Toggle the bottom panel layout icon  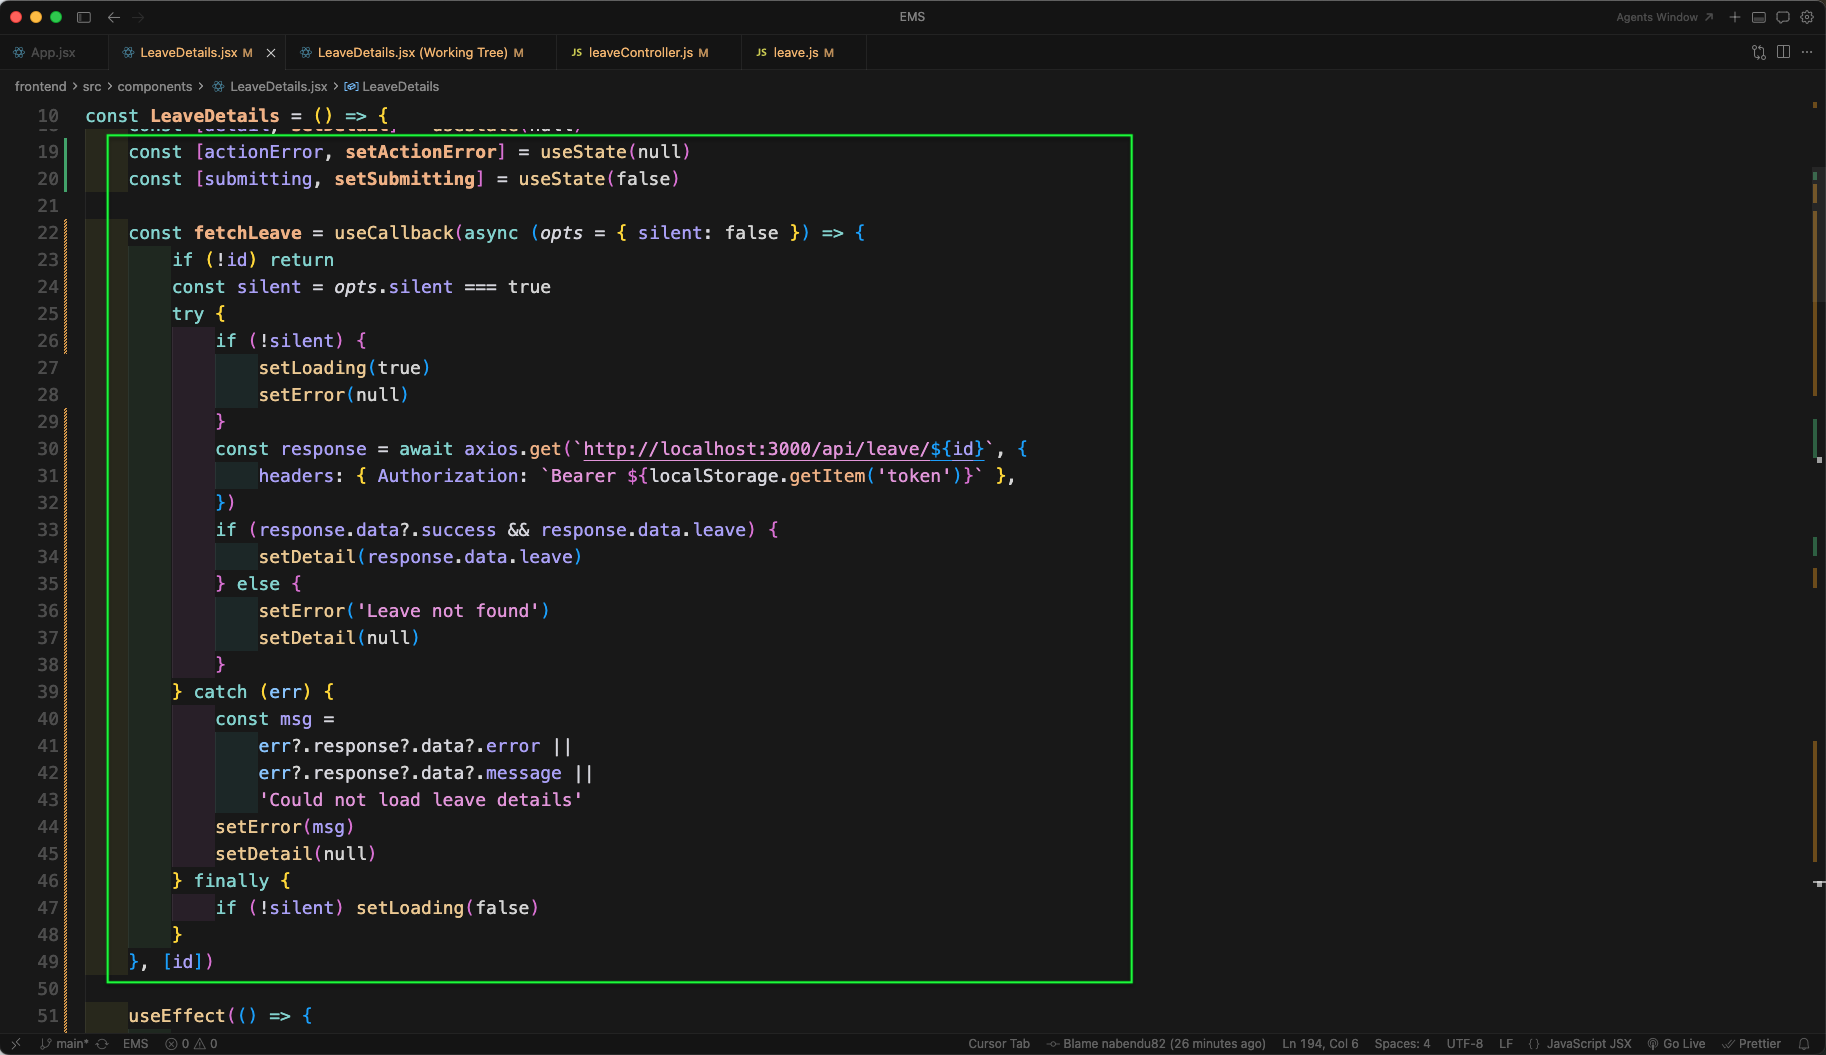[1759, 17]
